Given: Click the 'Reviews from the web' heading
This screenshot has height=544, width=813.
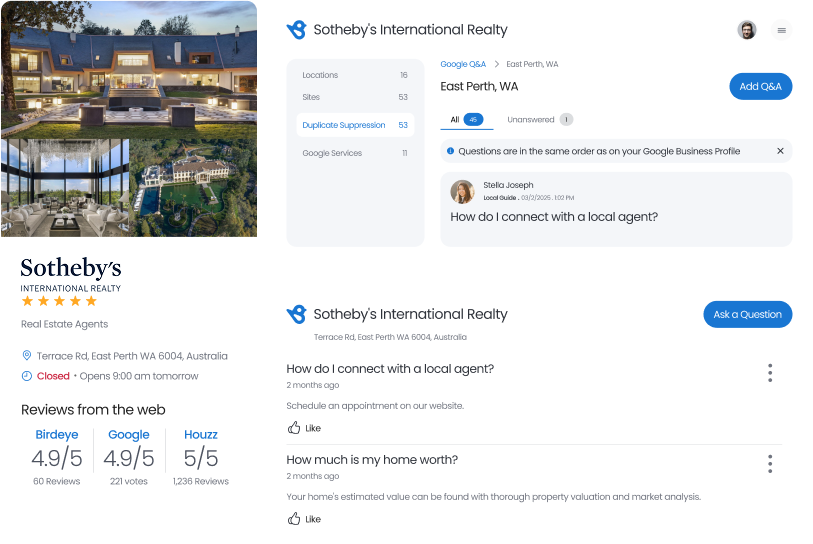Looking at the screenshot, I should point(93,410).
